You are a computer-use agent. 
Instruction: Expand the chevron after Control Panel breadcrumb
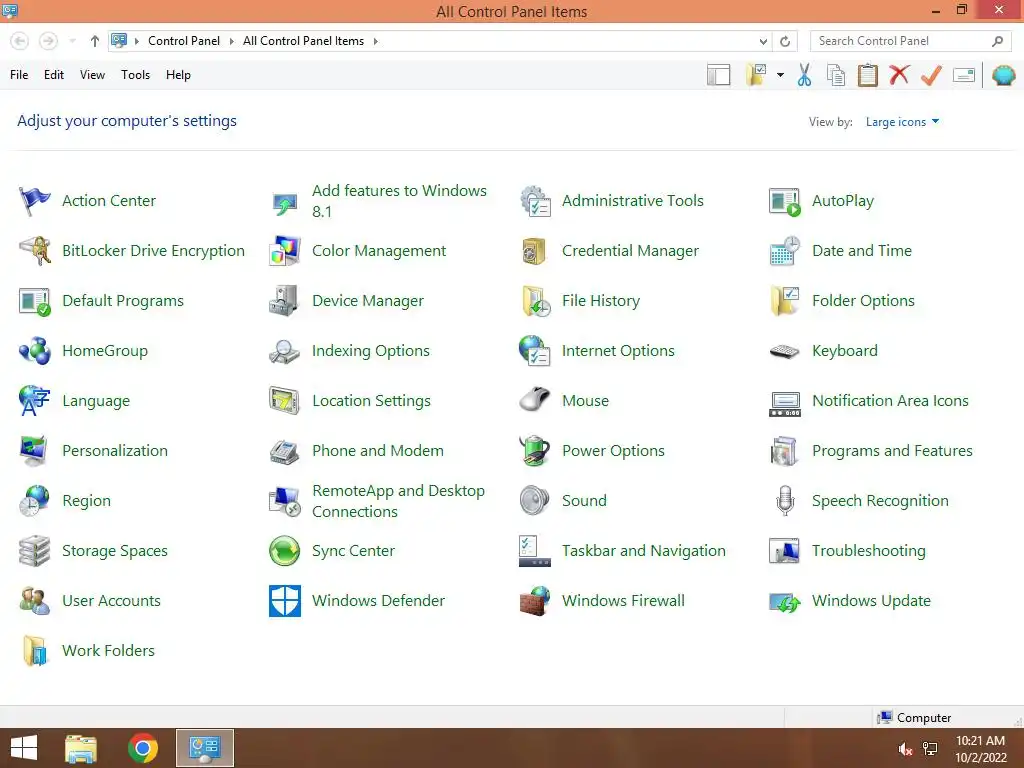coord(231,41)
